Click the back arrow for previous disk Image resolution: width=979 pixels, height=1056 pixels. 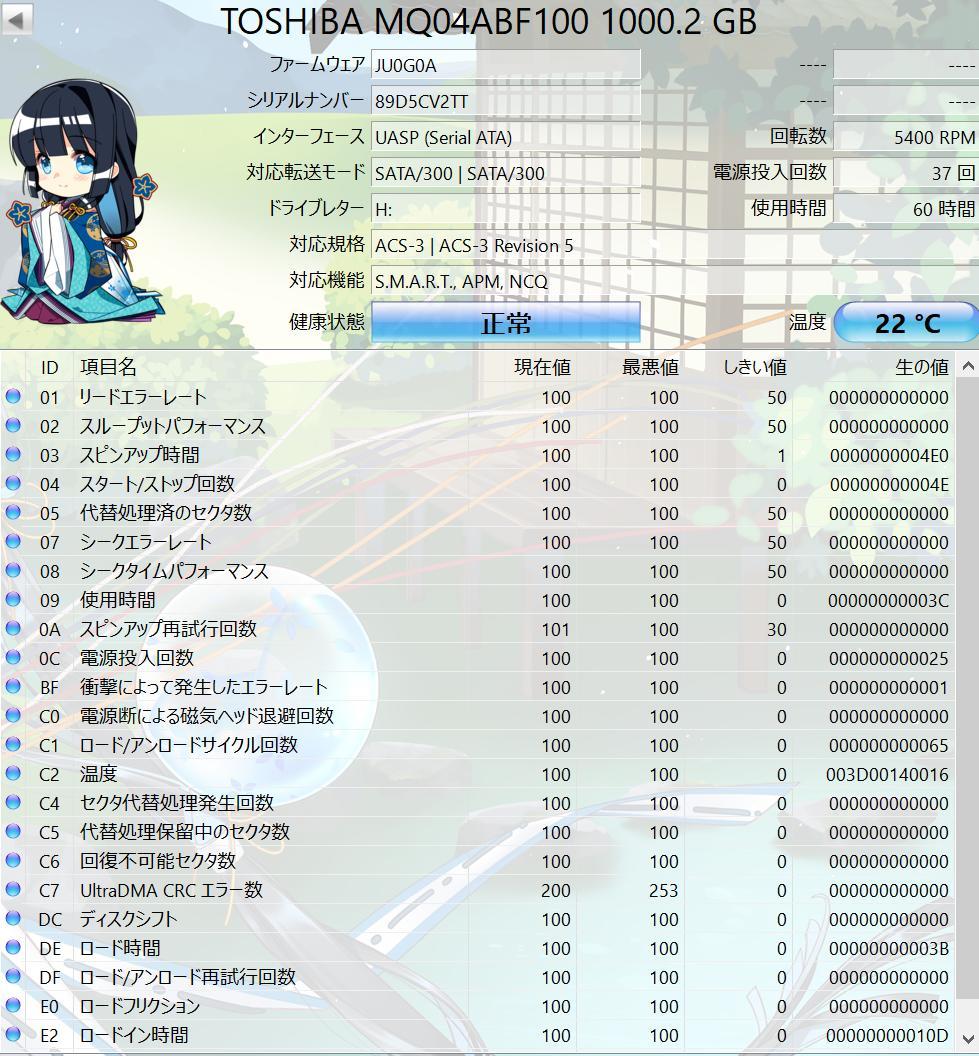pyautogui.click(x=17, y=18)
